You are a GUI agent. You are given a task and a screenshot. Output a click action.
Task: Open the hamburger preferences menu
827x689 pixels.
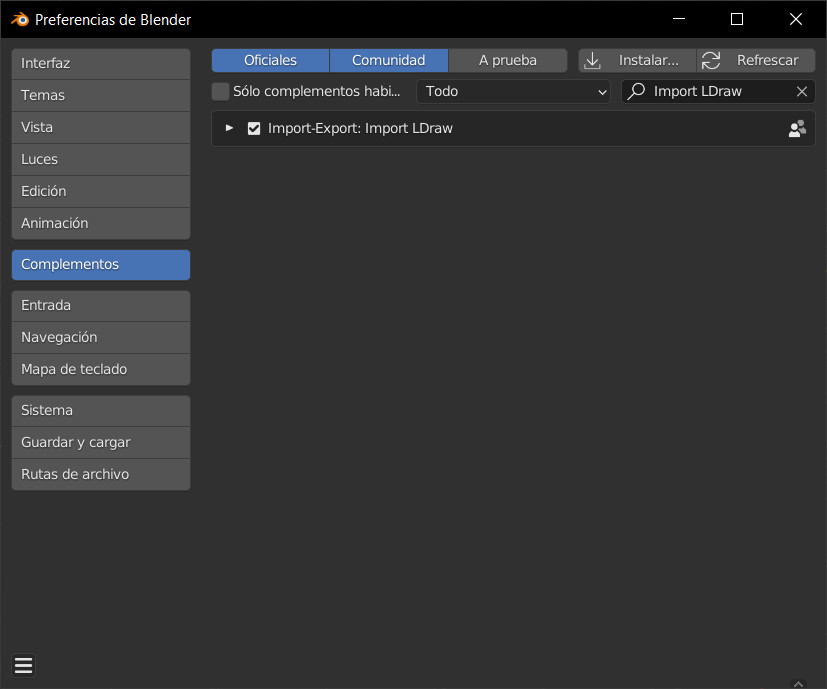23,665
